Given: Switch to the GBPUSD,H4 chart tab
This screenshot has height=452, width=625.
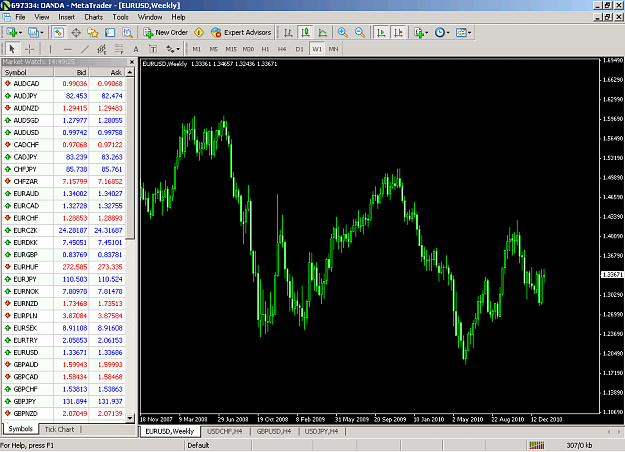Looking at the screenshot, I should [x=274, y=431].
